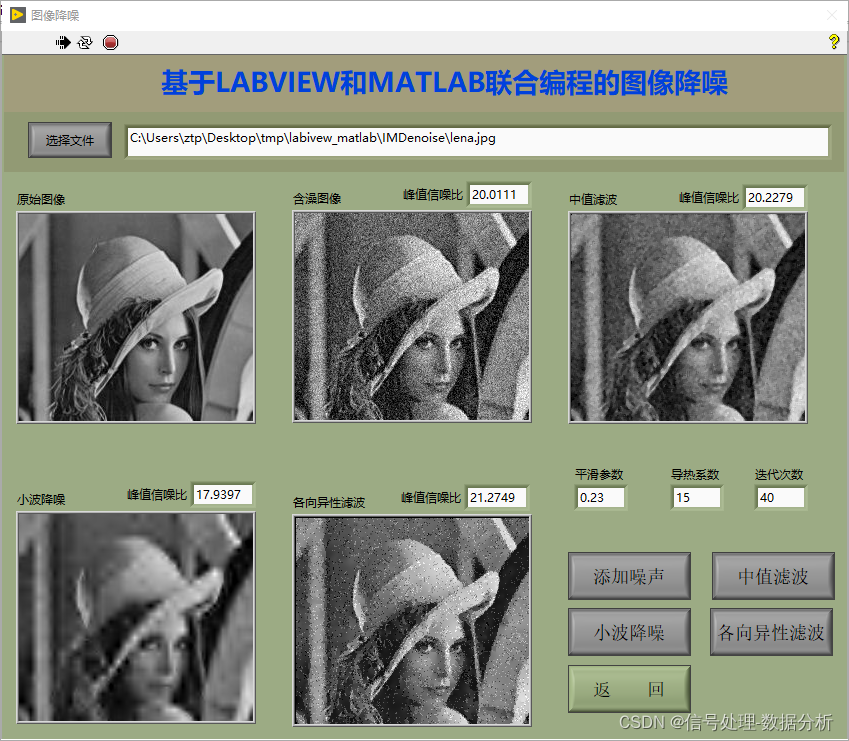Click the 添加噪声 button

[x=629, y=576]
